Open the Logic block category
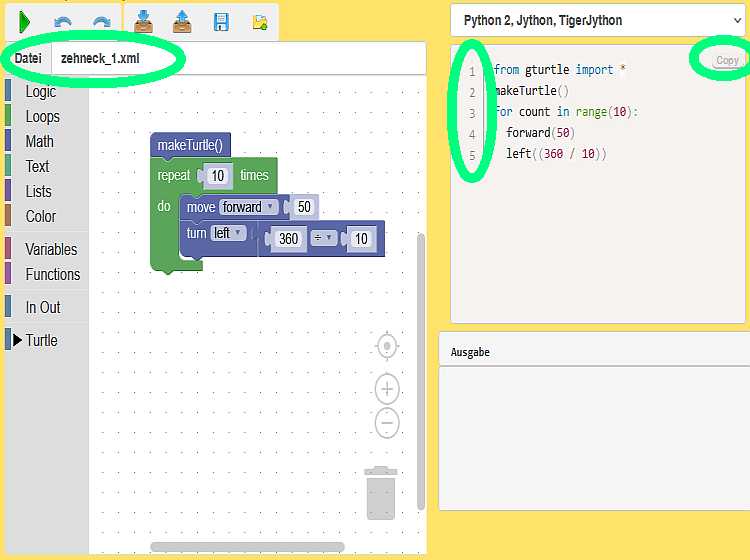This screenshot has height=560, width=750. point(41,91)
